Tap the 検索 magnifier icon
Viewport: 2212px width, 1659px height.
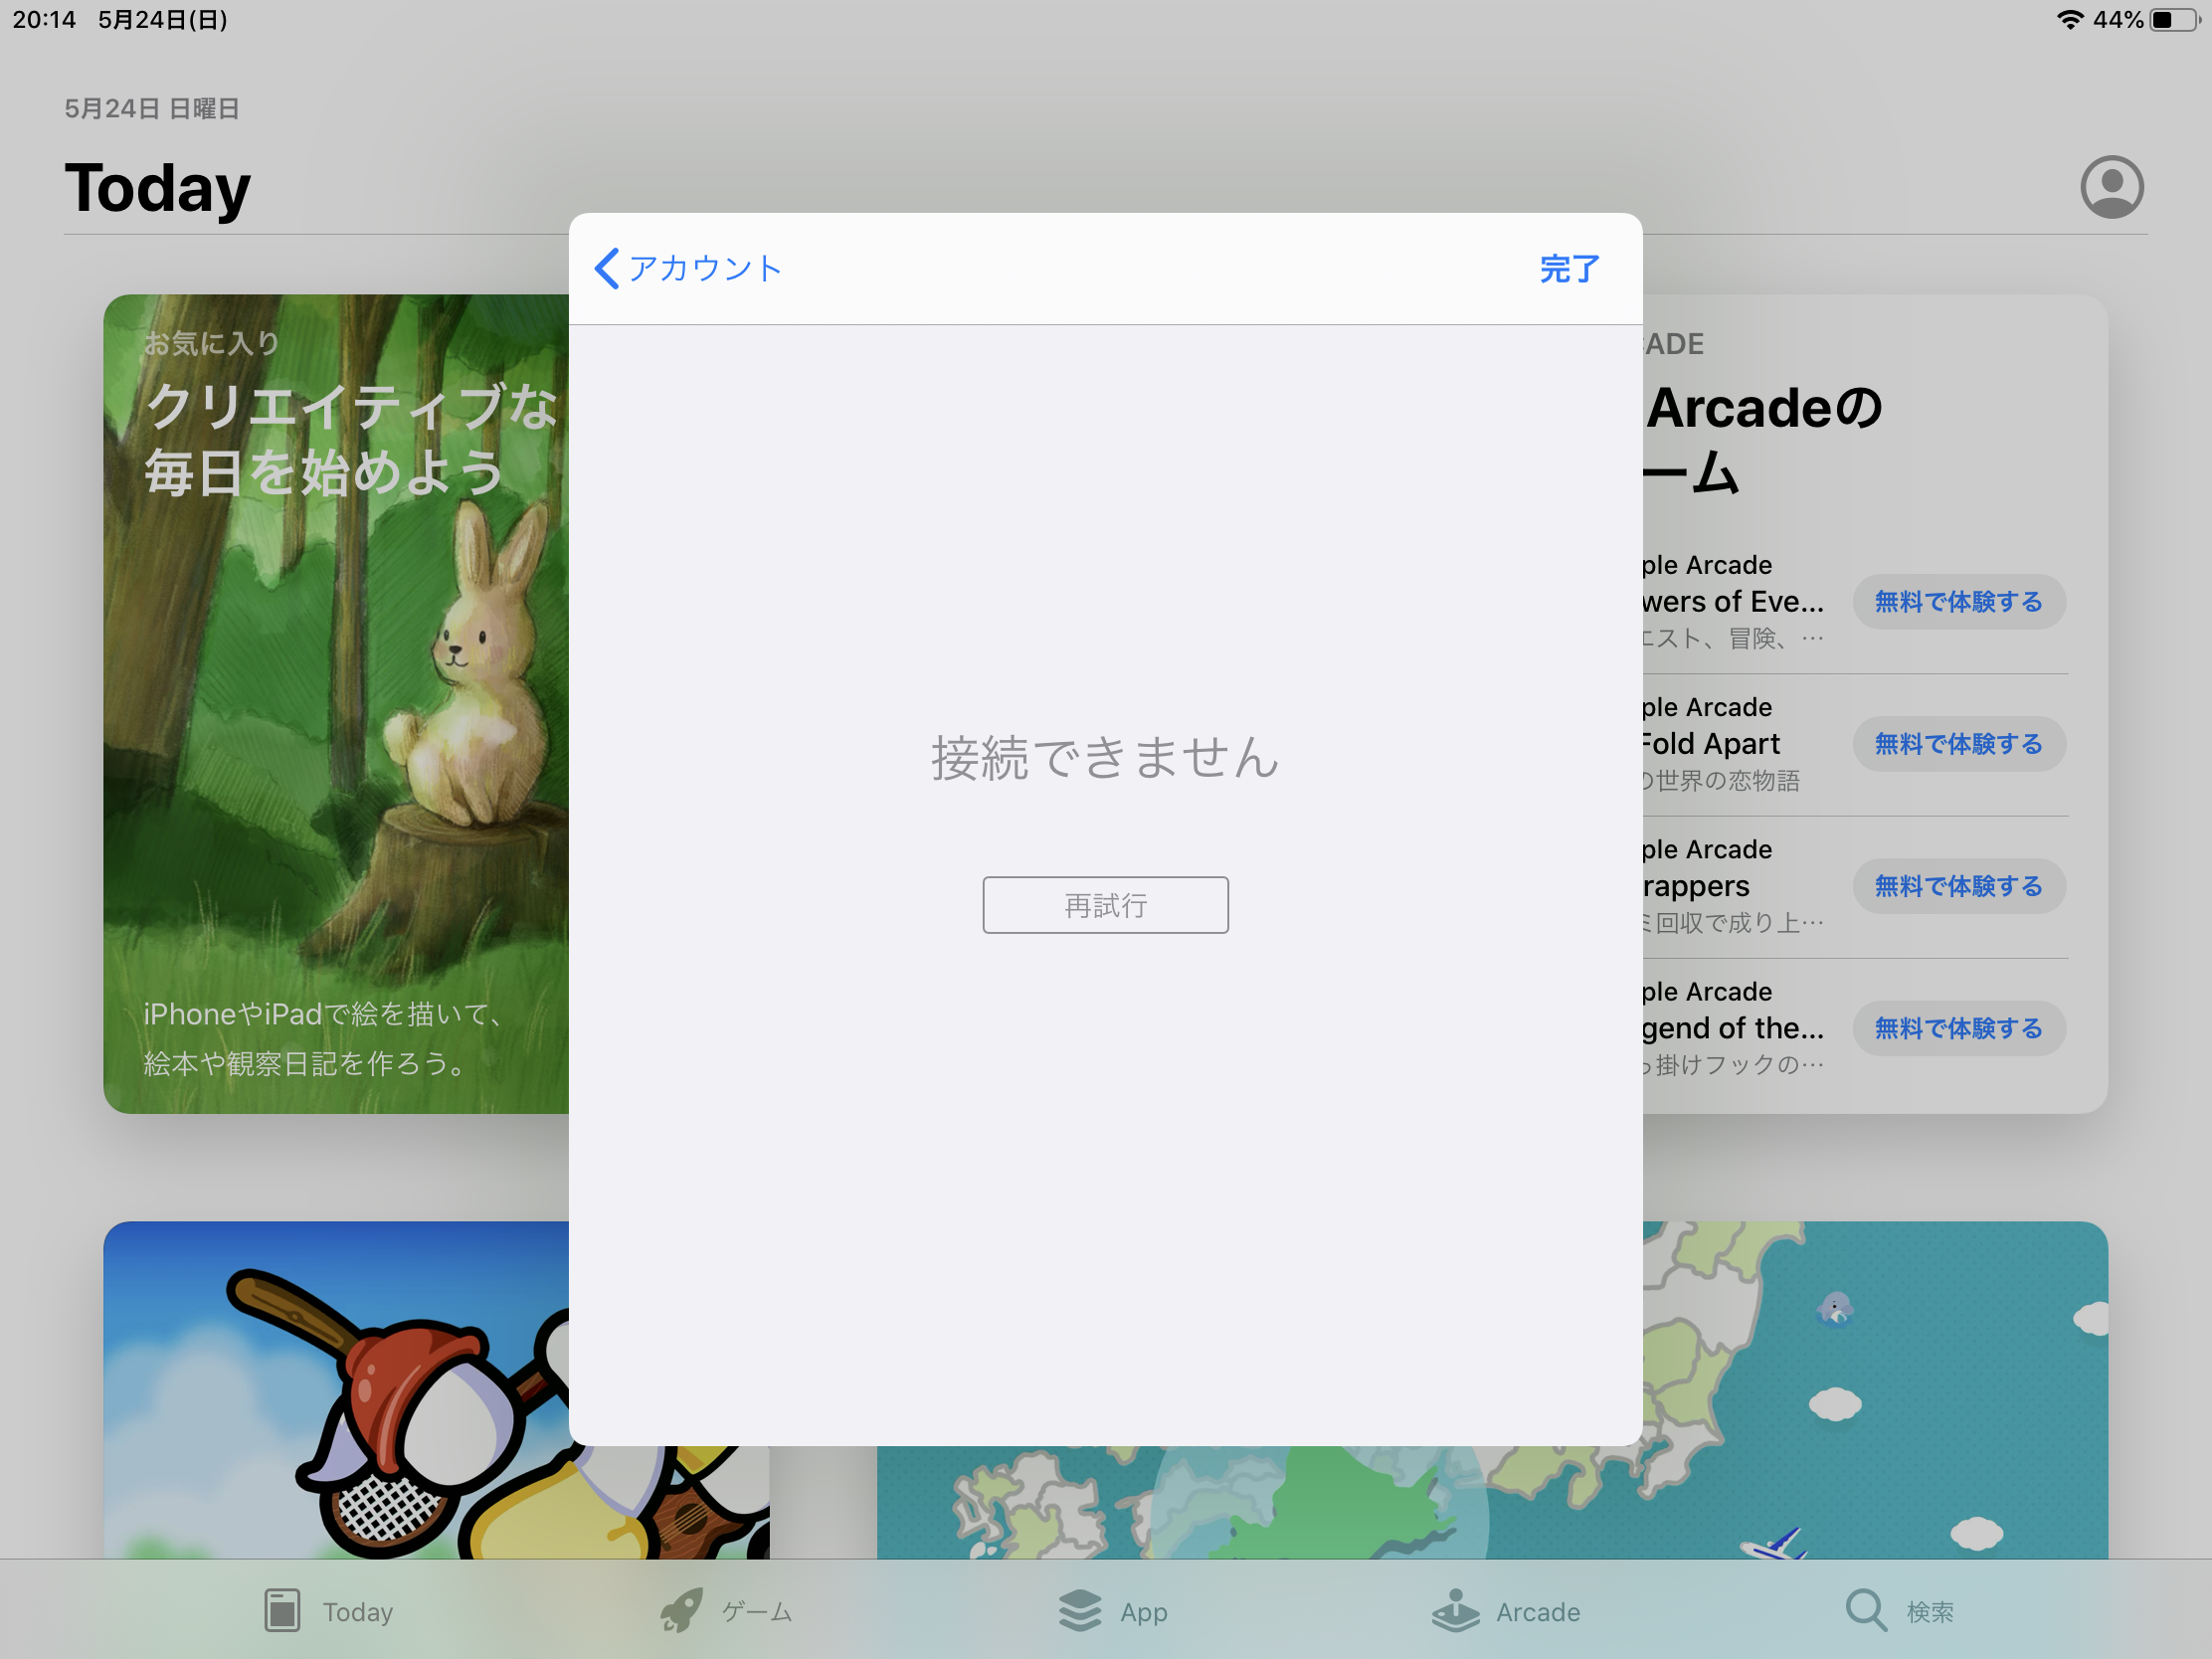point(1865,1611)
